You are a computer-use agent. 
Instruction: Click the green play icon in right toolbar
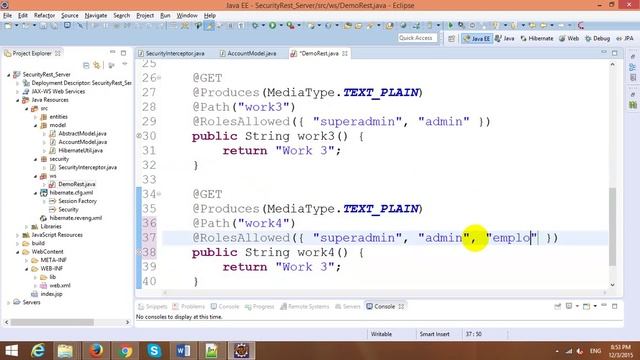click(451, 26)
